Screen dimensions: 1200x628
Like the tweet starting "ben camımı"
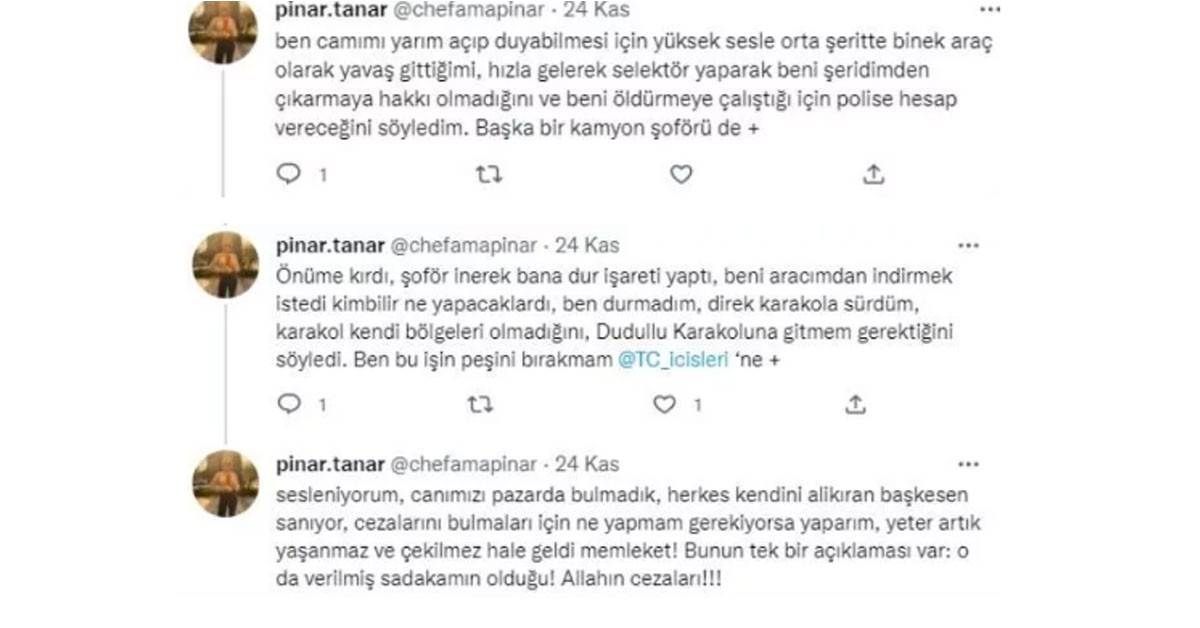[x=681, y=174]
